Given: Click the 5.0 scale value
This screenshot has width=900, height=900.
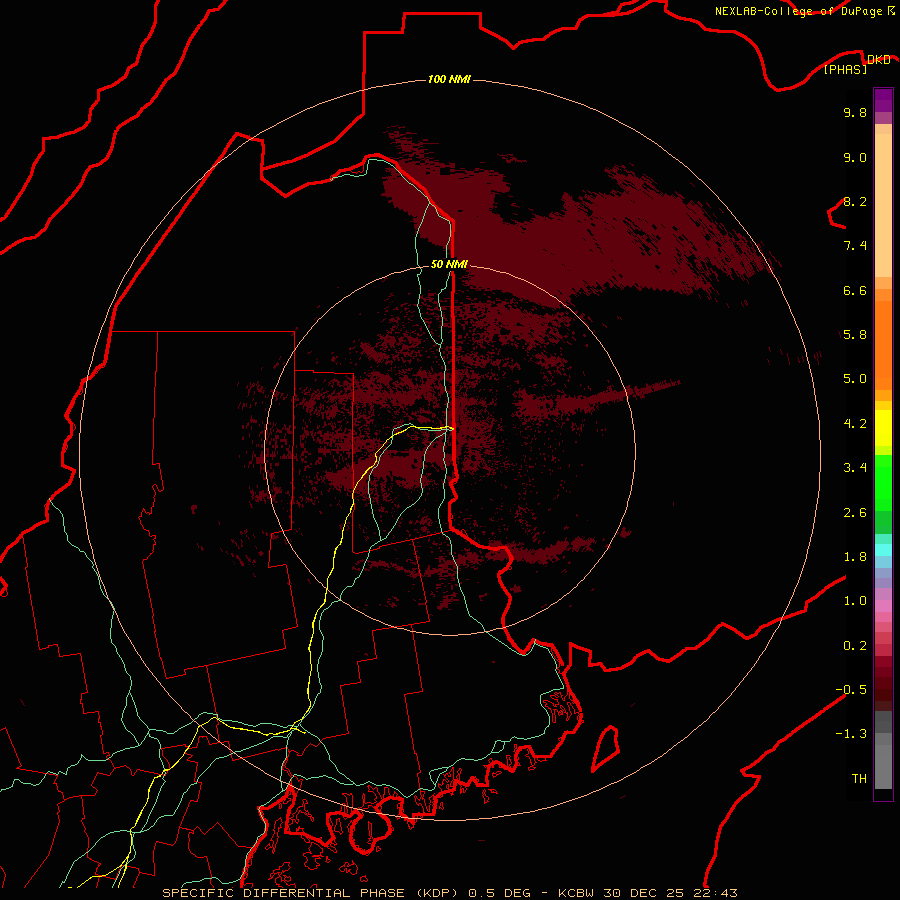Looking at the screenshot, I should tap(855, 379).
